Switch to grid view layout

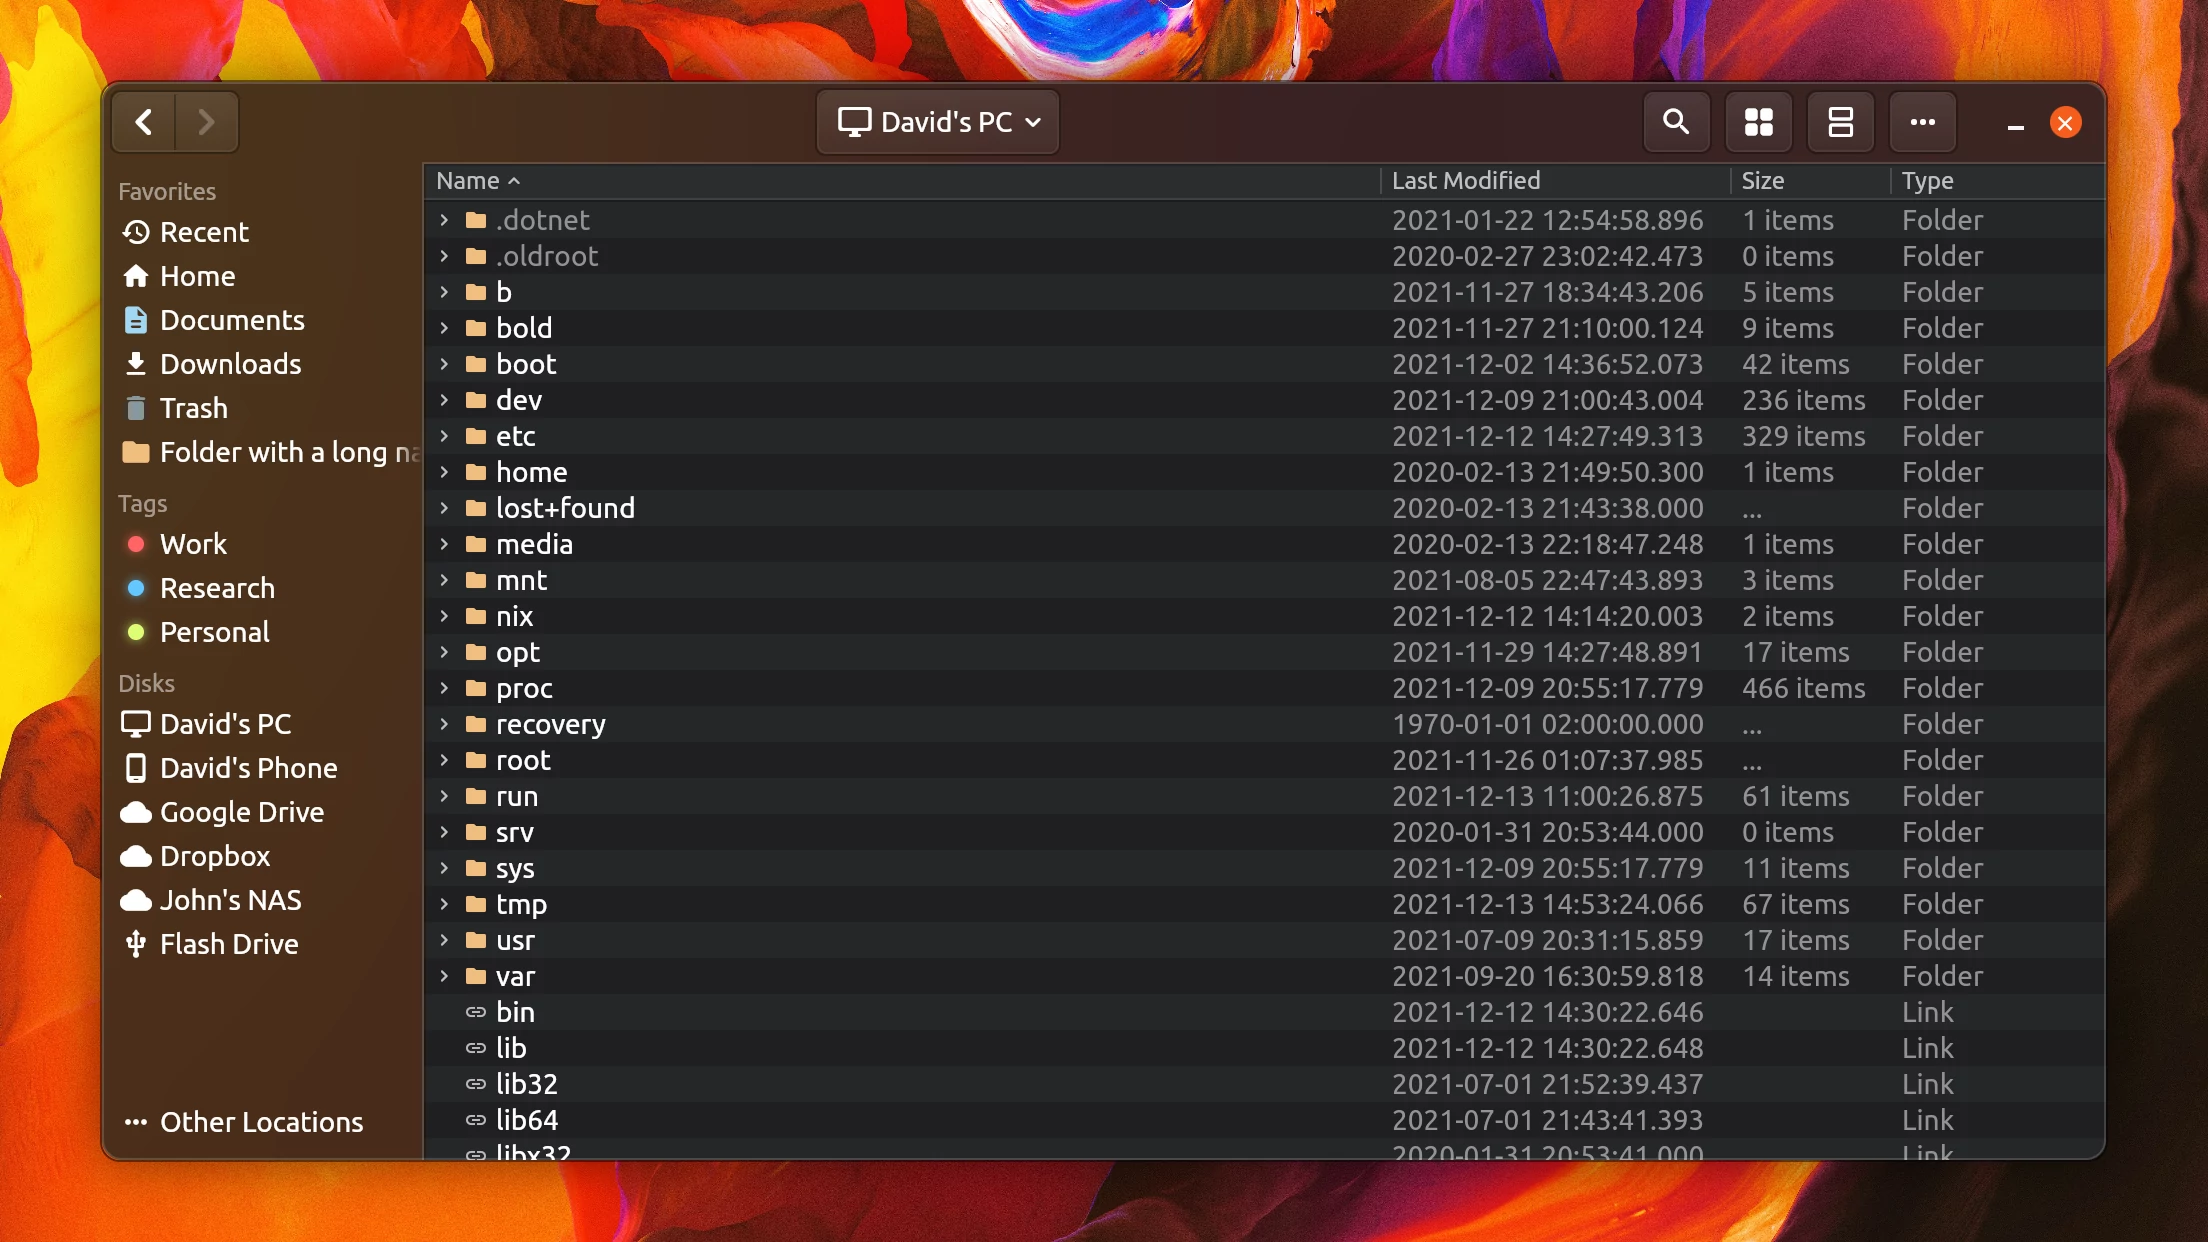[1758, 121]
